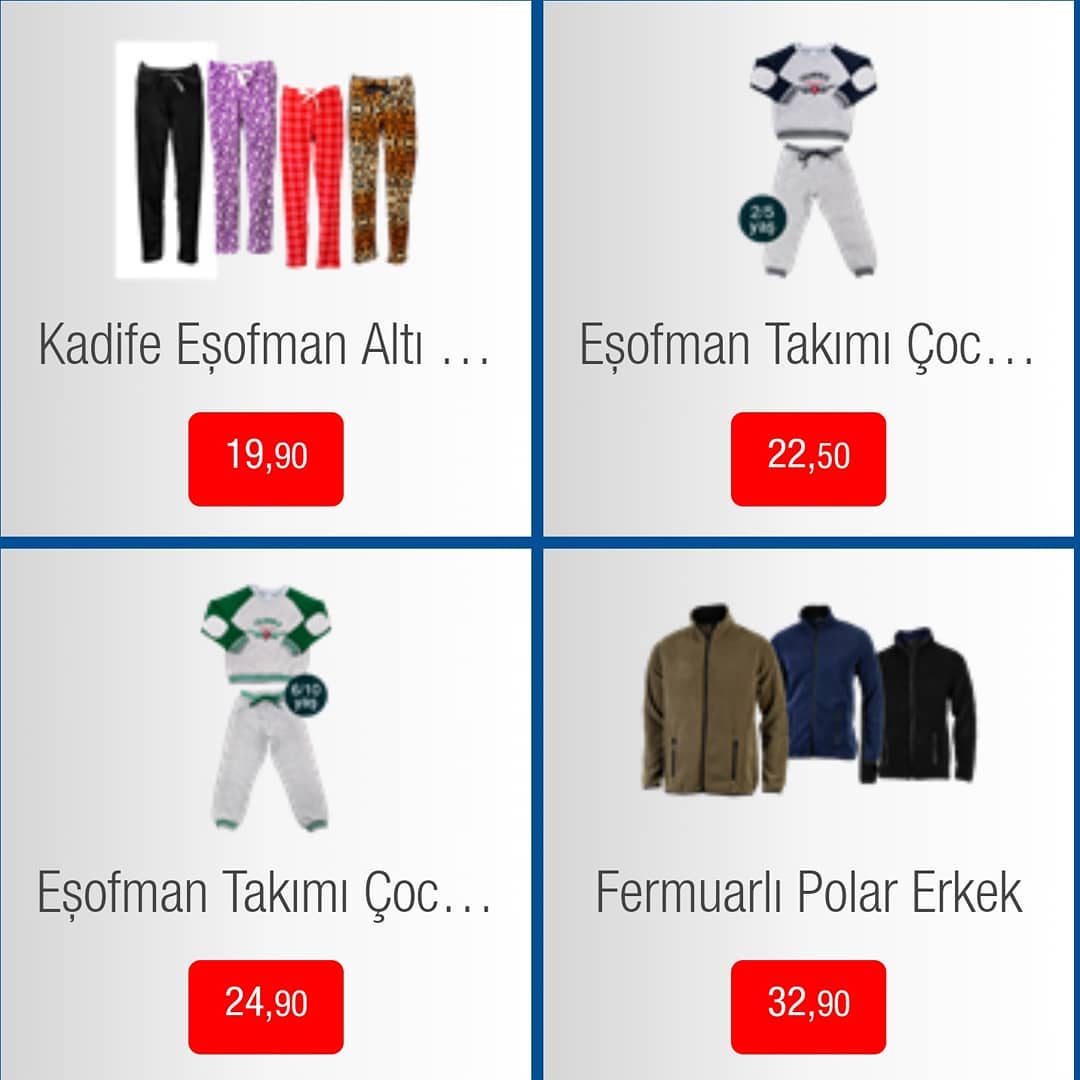Viewport: 1080px width, 1080px height.
Task: Select the olive green fleece jacket
Action: click(x=714, y=699)
